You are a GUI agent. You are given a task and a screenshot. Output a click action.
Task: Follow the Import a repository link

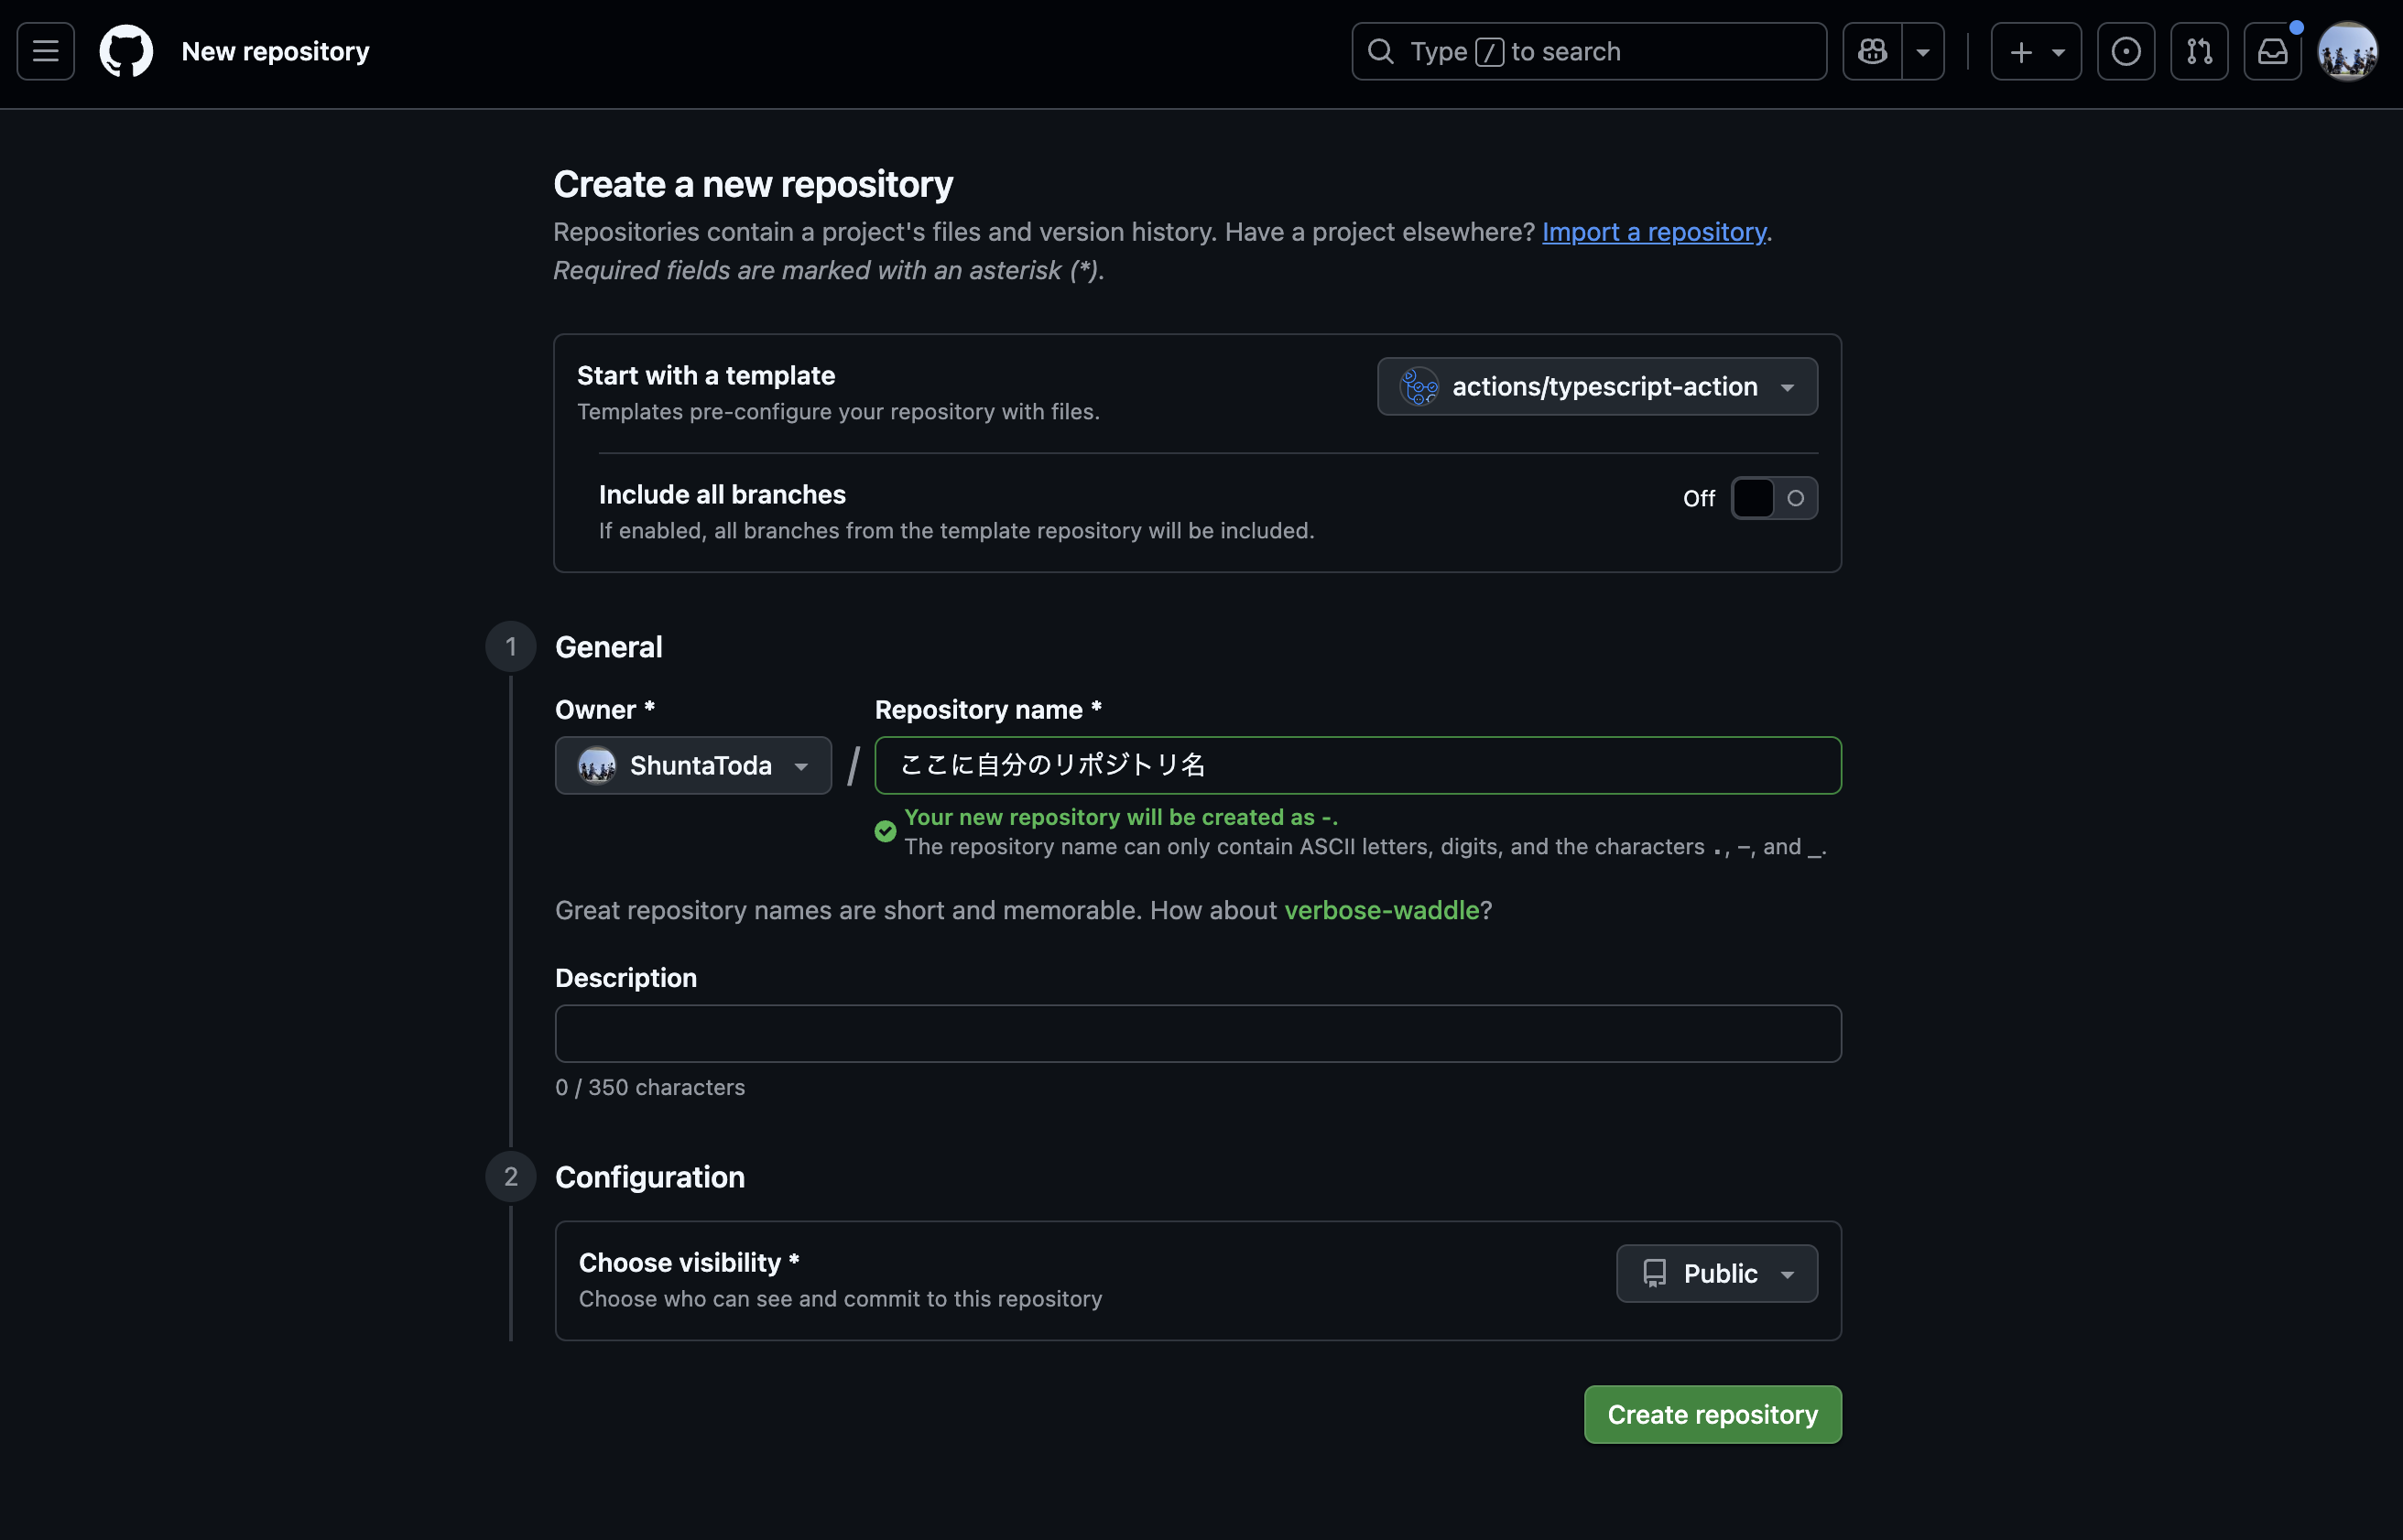coord(1654,232)
